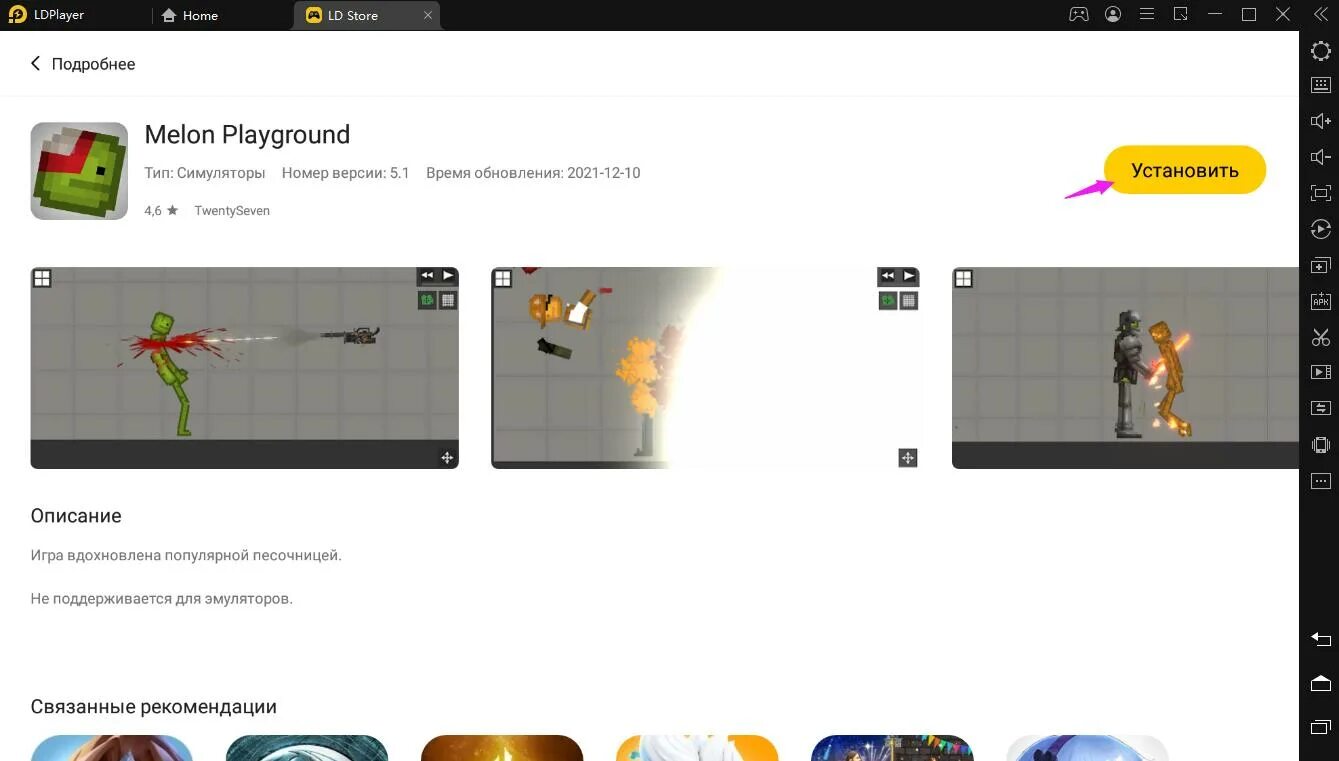Click the LDPlayer logo in title bar

point(17,15)
